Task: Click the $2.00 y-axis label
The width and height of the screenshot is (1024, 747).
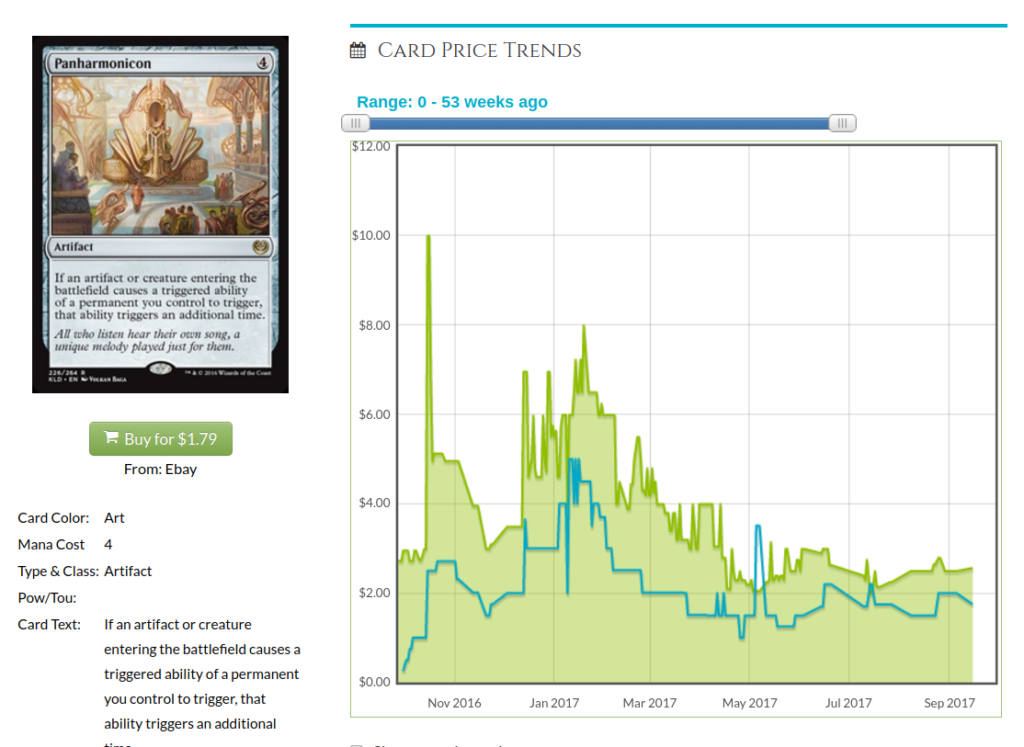Action: coord(374,593)
